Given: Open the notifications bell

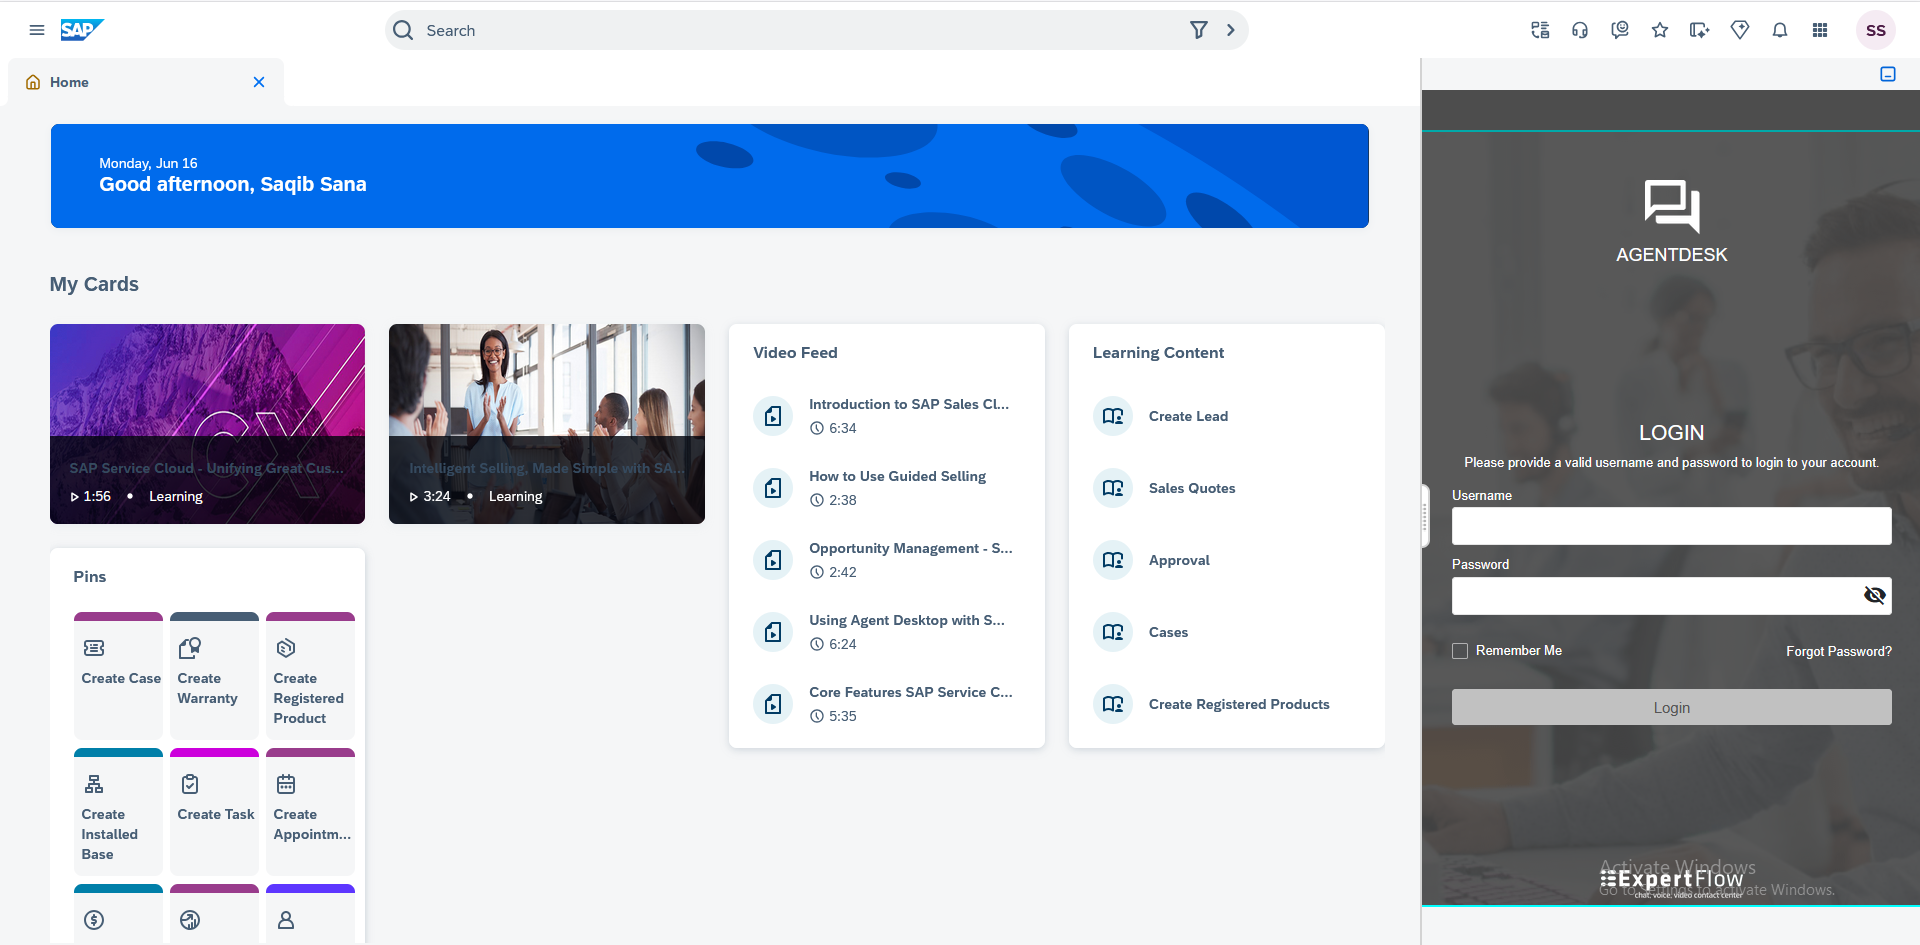Looking at the screenshot, I should coord(1780,30).
